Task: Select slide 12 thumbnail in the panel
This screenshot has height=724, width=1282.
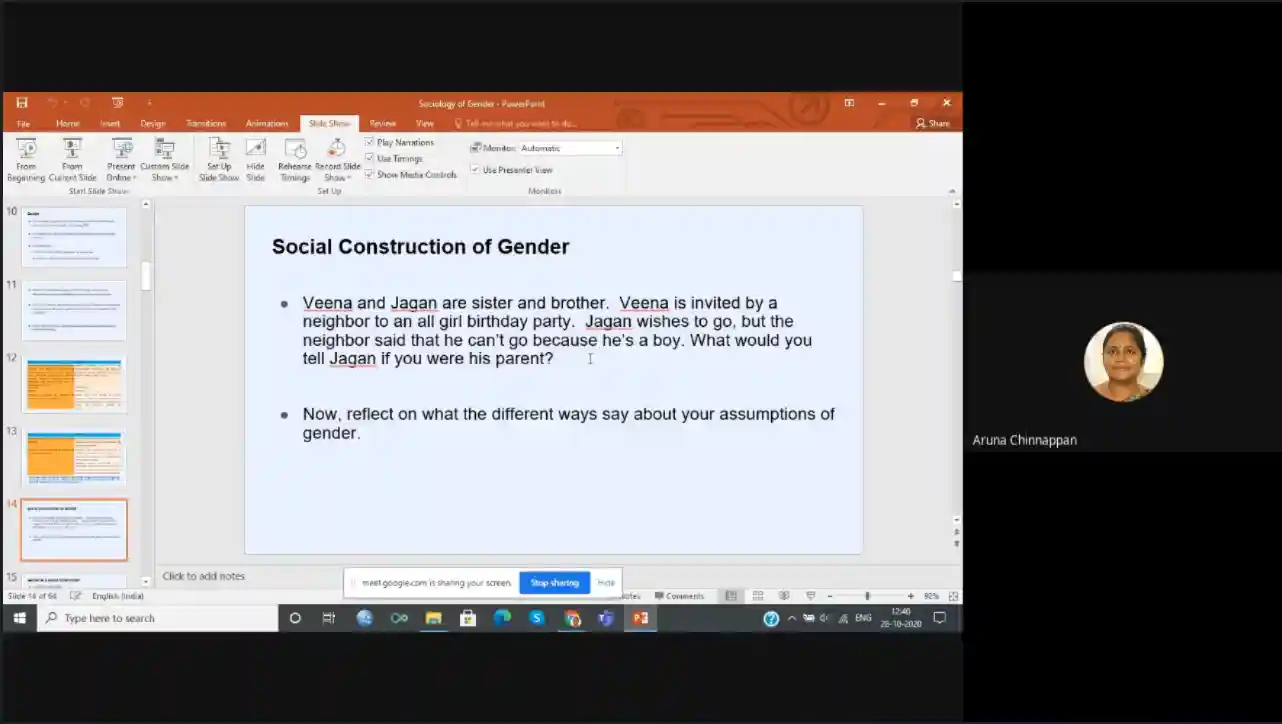Action: [x=76, y=384]
